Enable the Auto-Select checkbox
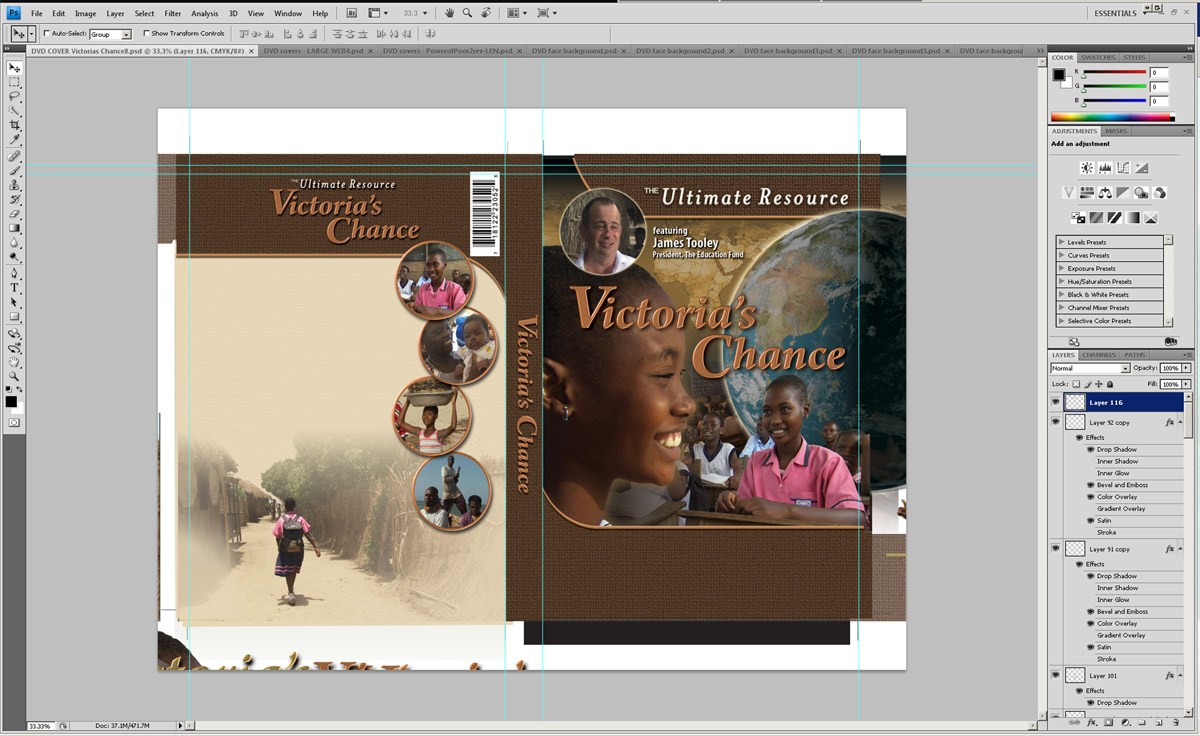Screen dimensions: 1200x736 coord(47,34)
